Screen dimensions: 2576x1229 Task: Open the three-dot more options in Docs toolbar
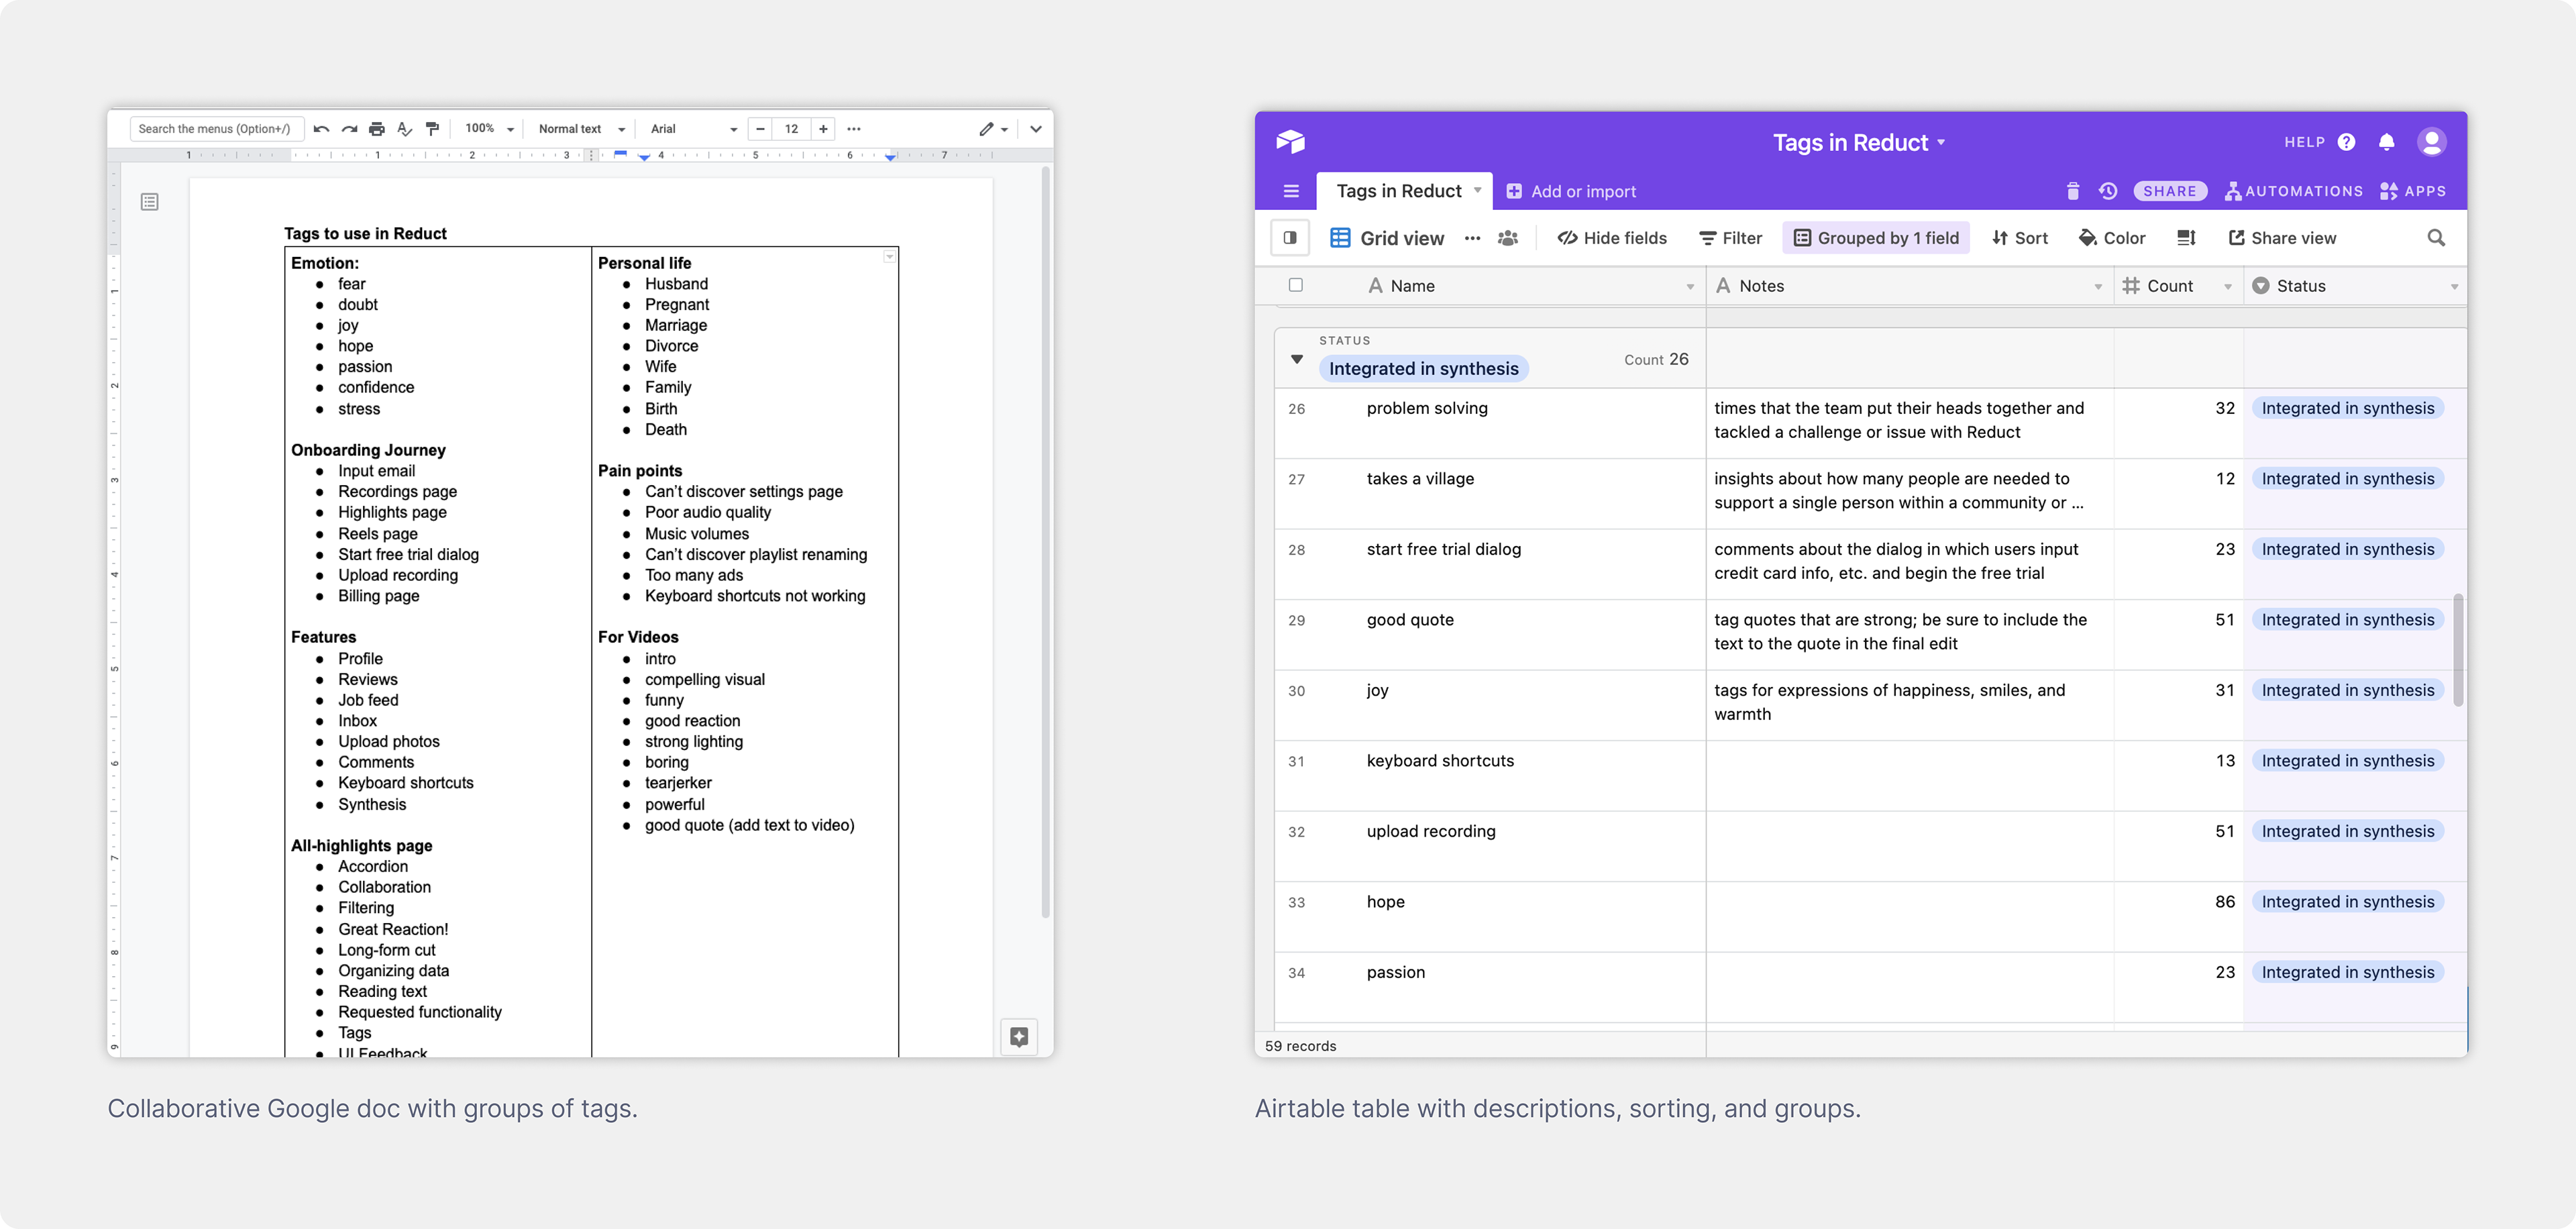[x=854, y=129]
